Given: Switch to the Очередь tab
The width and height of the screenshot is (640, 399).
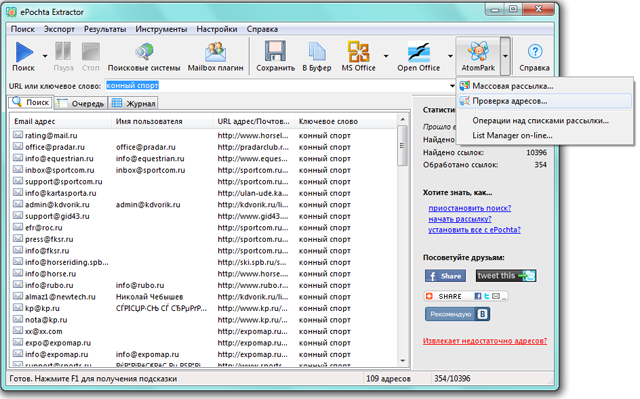Looking at the screenshot, I should pyautogui.click(x=81, y=103).
